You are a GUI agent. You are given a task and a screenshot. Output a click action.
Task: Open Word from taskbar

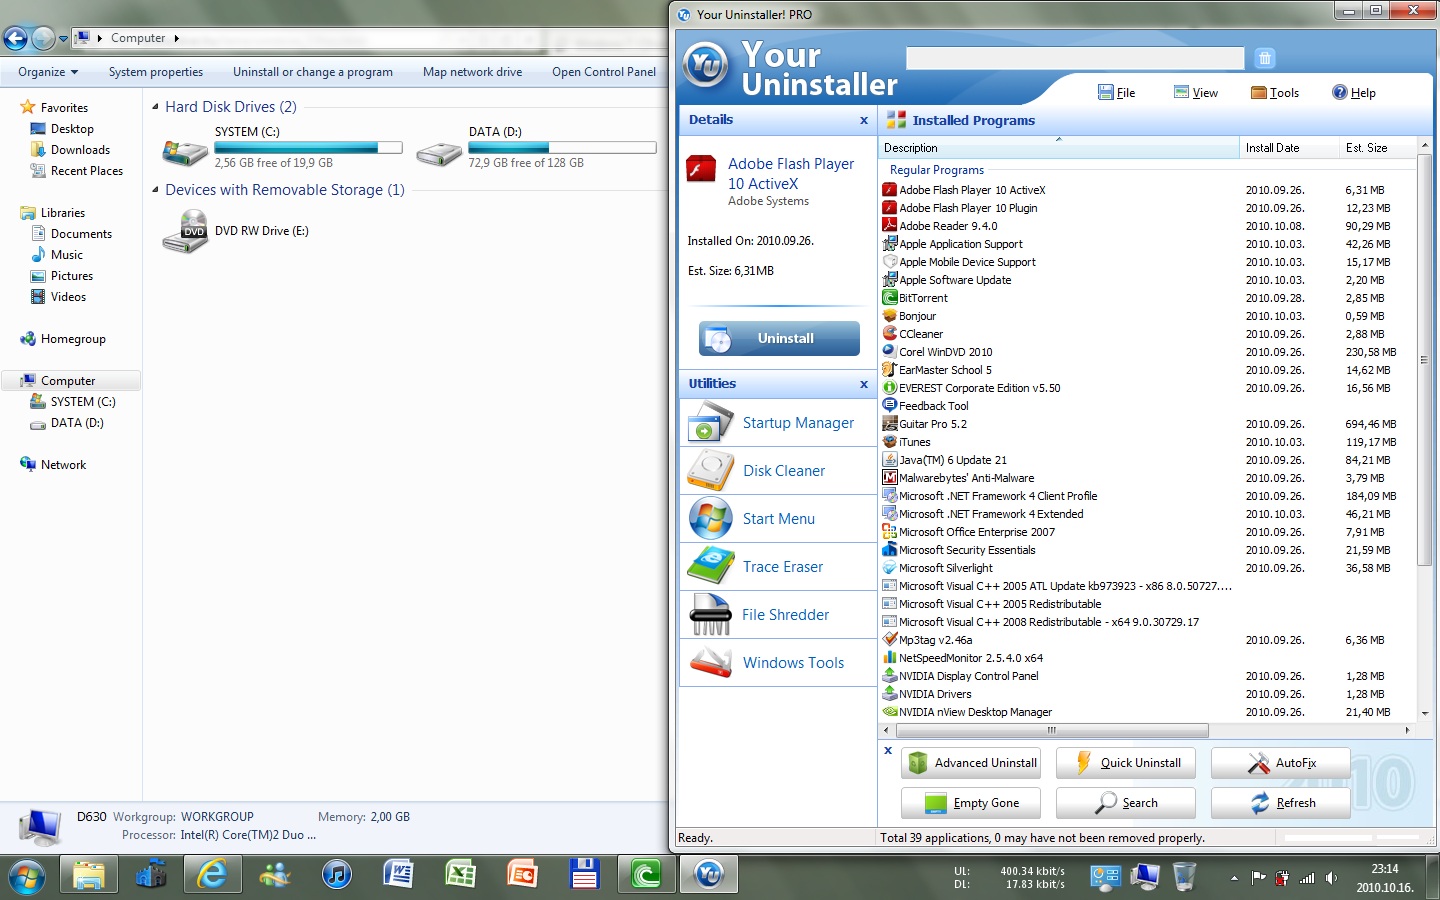point(399,875)
